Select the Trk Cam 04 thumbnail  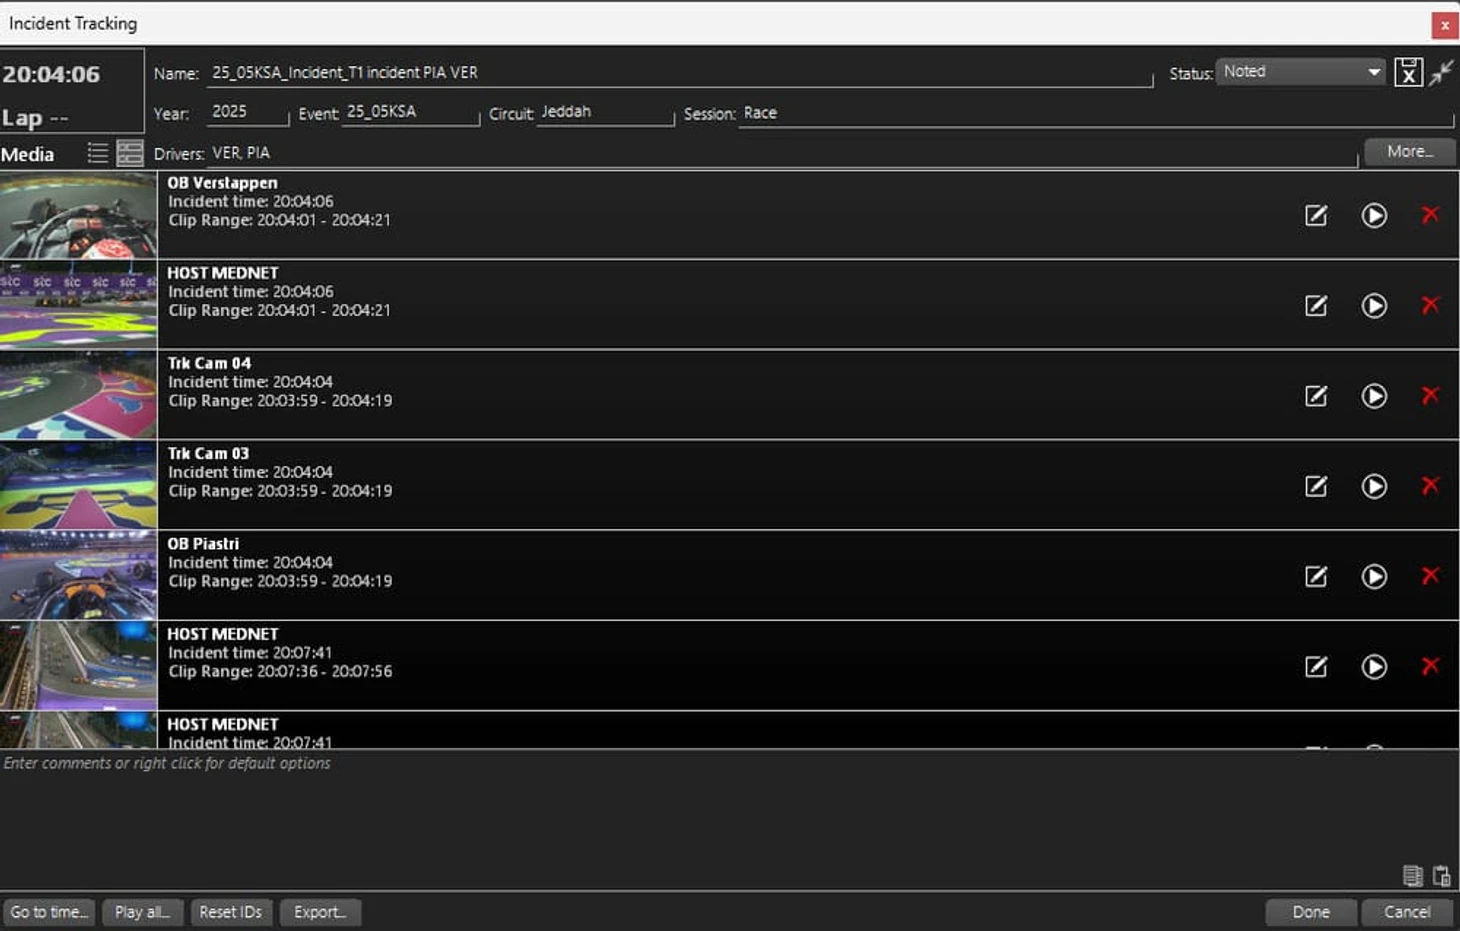(78, 395)
